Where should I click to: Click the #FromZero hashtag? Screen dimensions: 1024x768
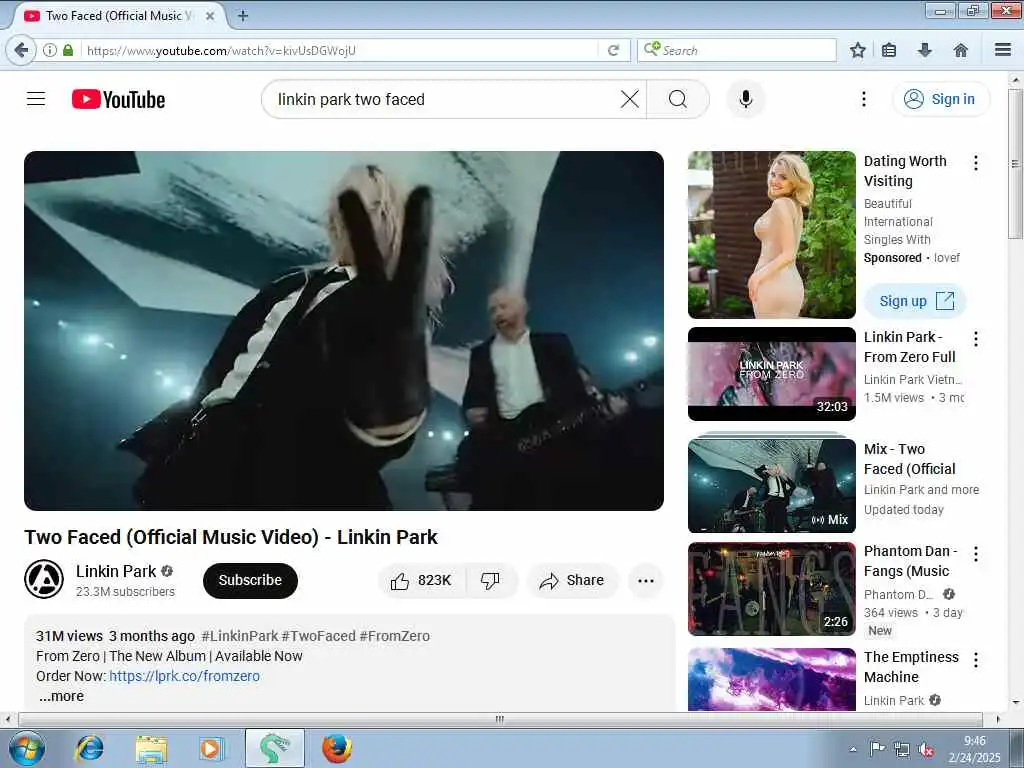click(394, 636)
